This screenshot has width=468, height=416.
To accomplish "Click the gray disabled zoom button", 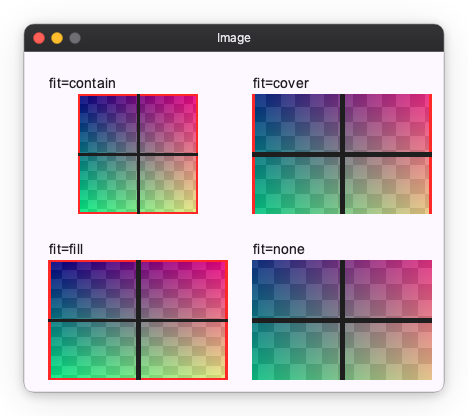I will pyautogui.click(x=75, y=38).
